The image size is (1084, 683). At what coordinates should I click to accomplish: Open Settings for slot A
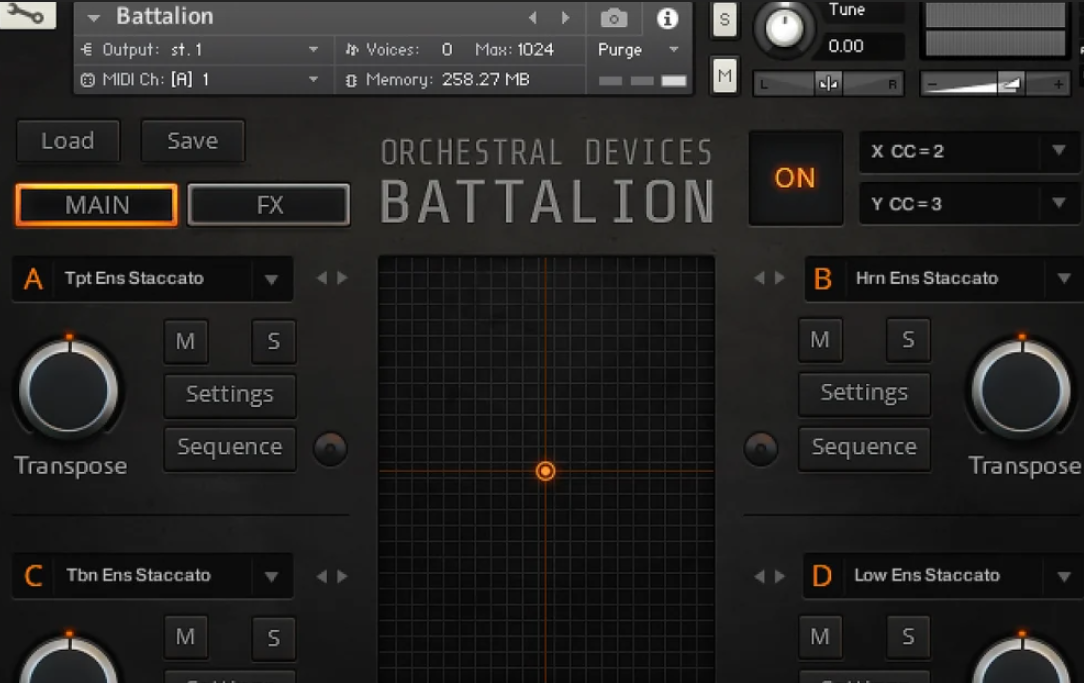point(230,395)
